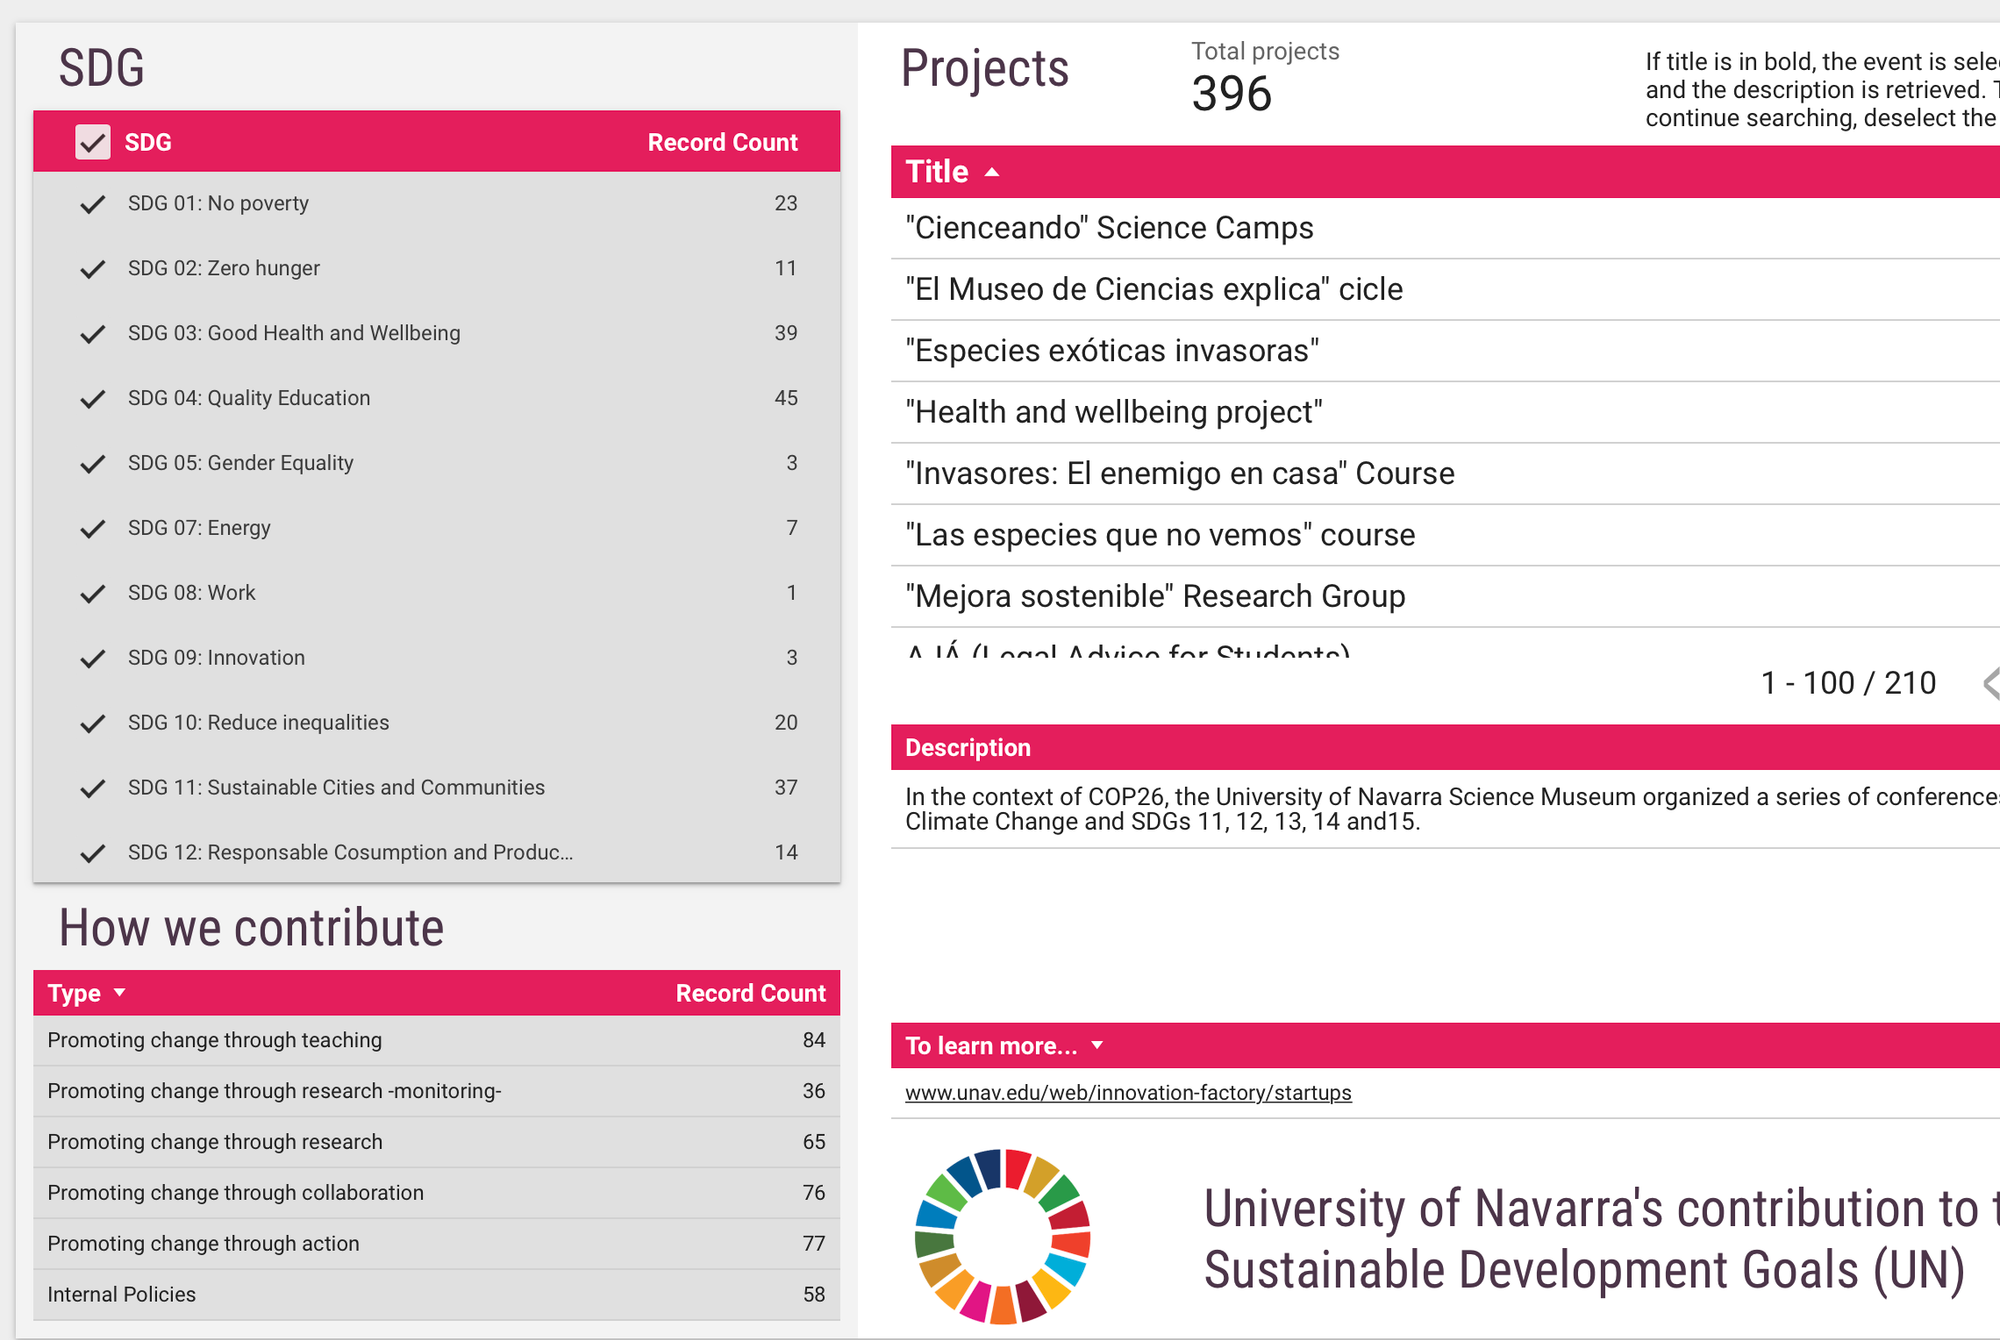The height and width of the screenshot is (1340, 2000).
Task: Toggle the SDG select-all checkbox
Action: [x=92, y=142]
